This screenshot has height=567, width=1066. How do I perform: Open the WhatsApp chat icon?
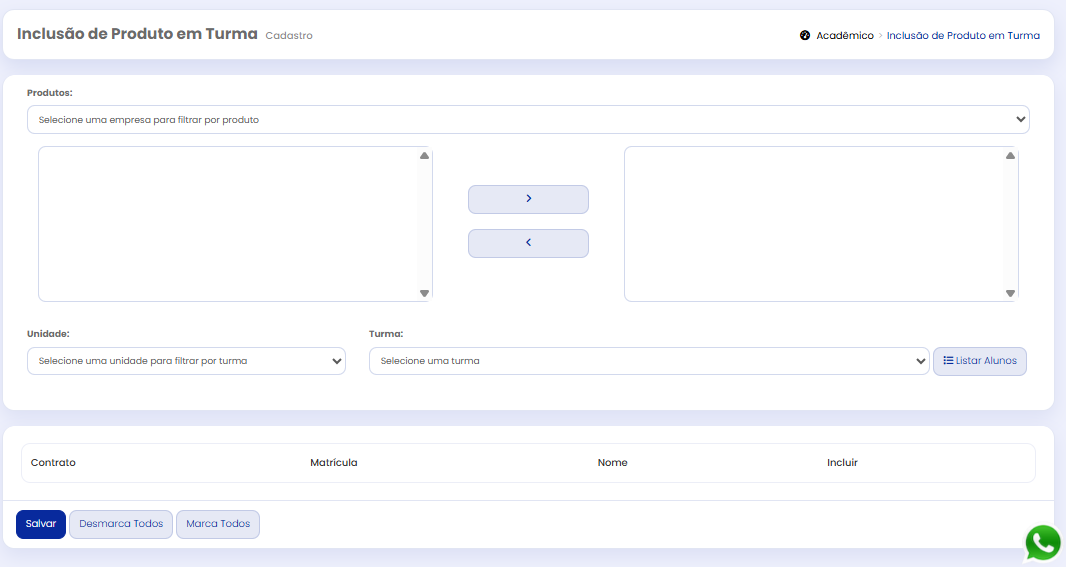coord(1043,543)
